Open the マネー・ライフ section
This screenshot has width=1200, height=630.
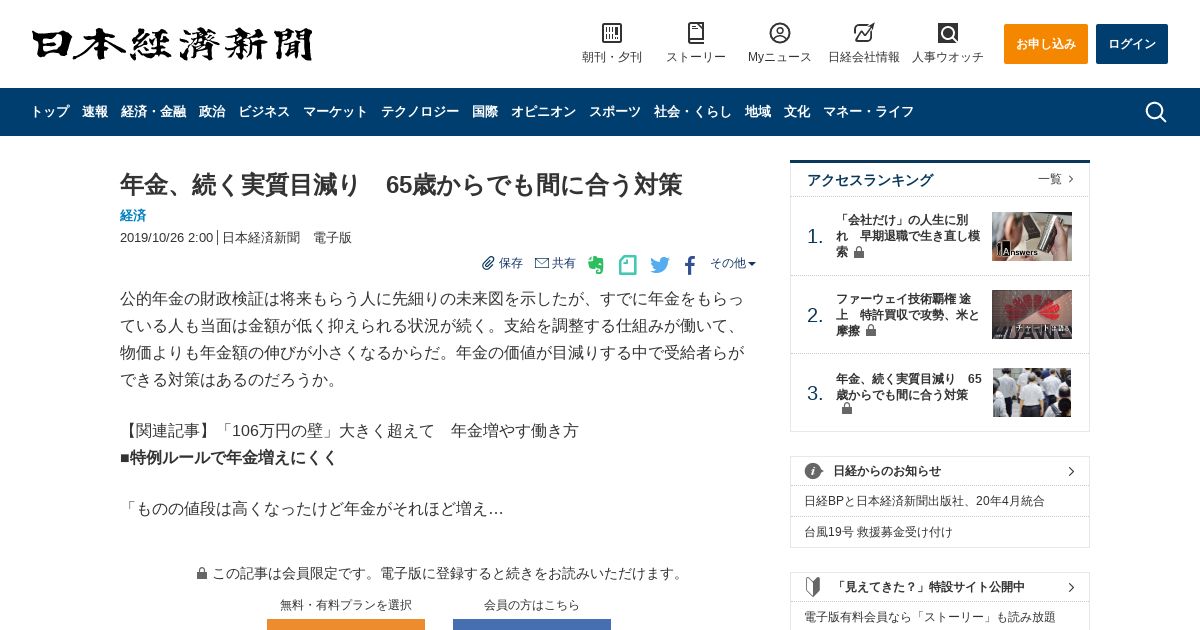868,112
